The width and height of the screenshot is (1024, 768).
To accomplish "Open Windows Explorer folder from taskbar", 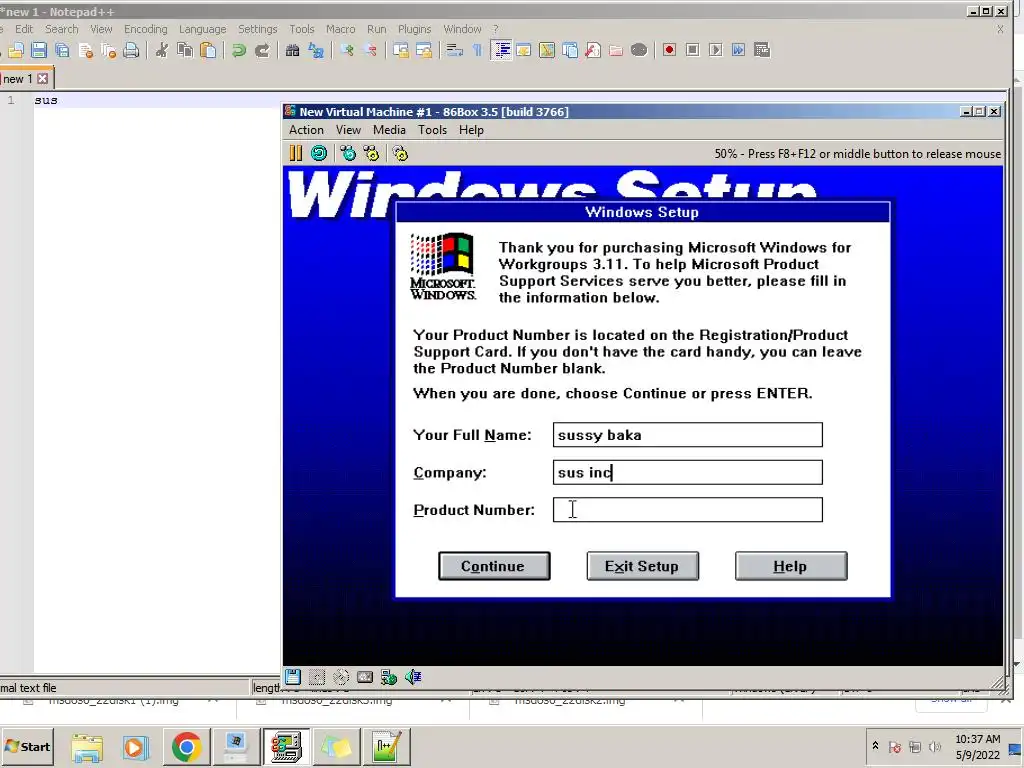I will tap(87, 746).
